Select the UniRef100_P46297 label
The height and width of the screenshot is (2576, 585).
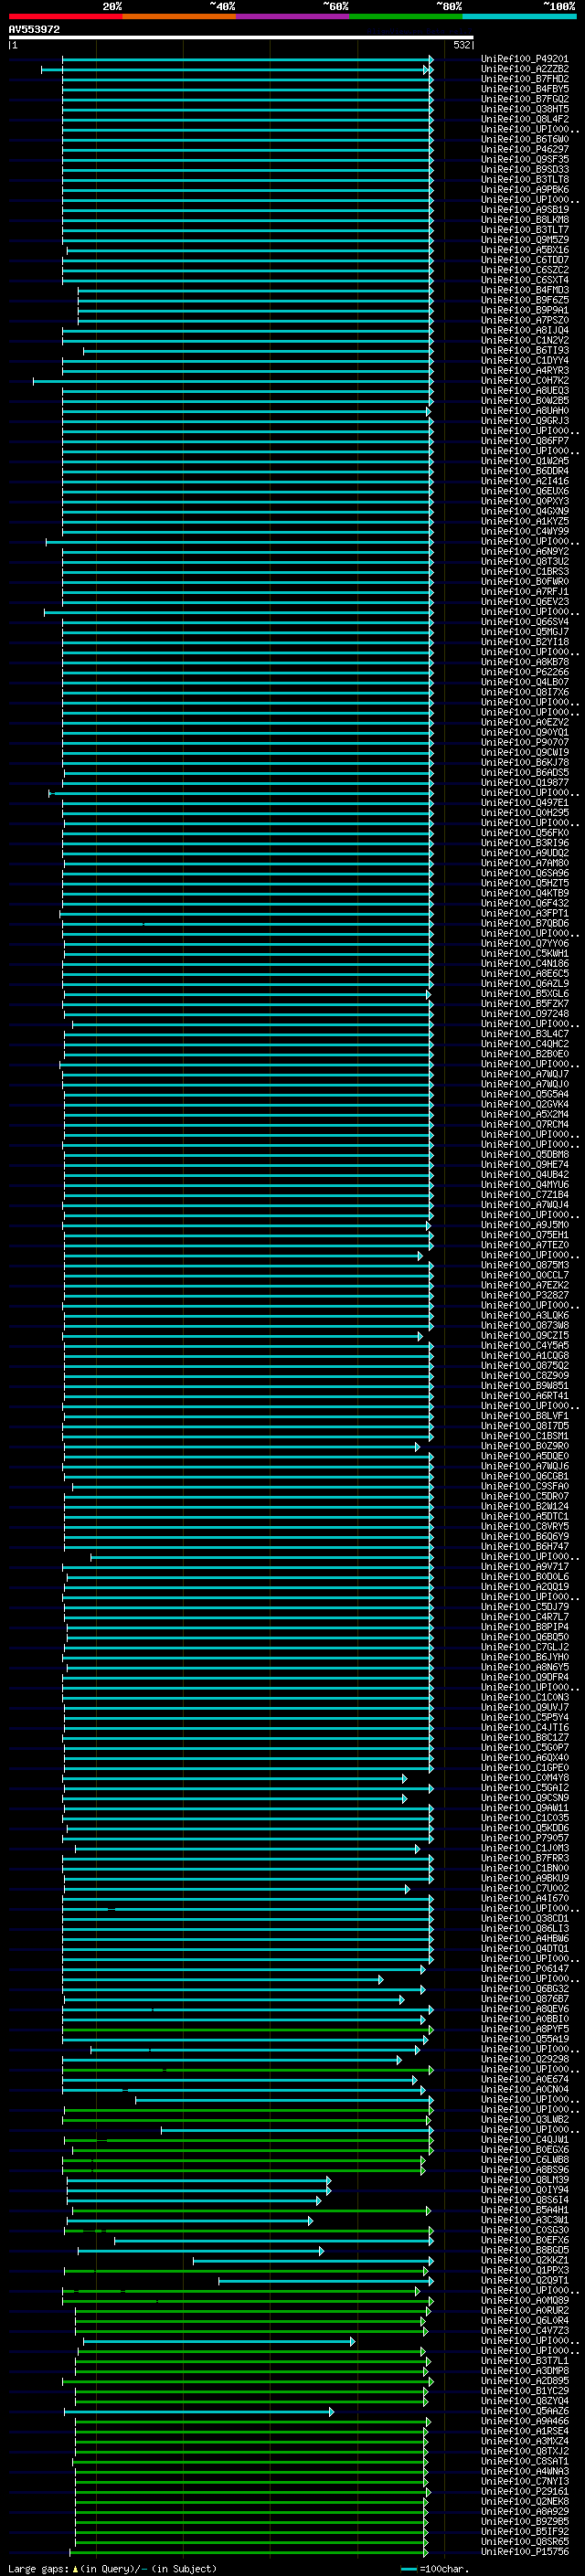coord(525,149)
